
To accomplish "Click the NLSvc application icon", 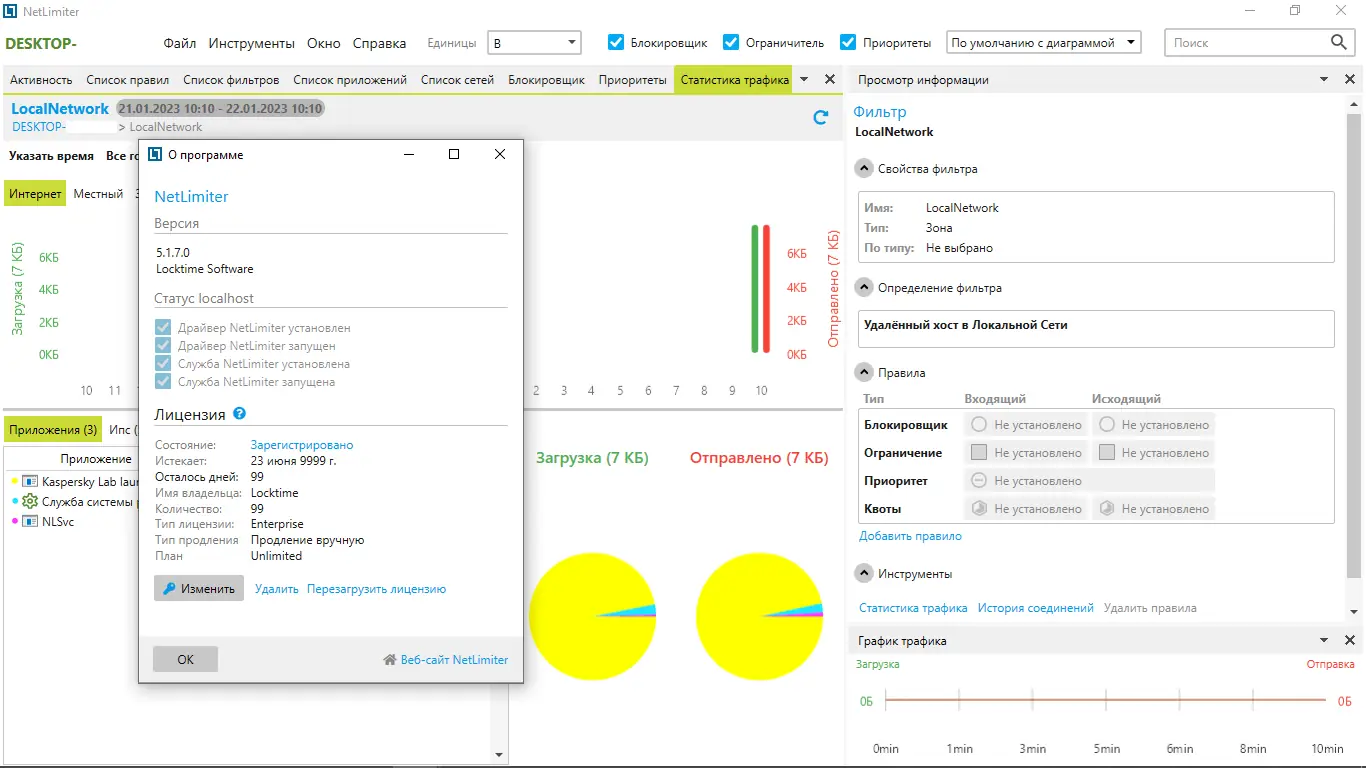I will pos(30,522).
